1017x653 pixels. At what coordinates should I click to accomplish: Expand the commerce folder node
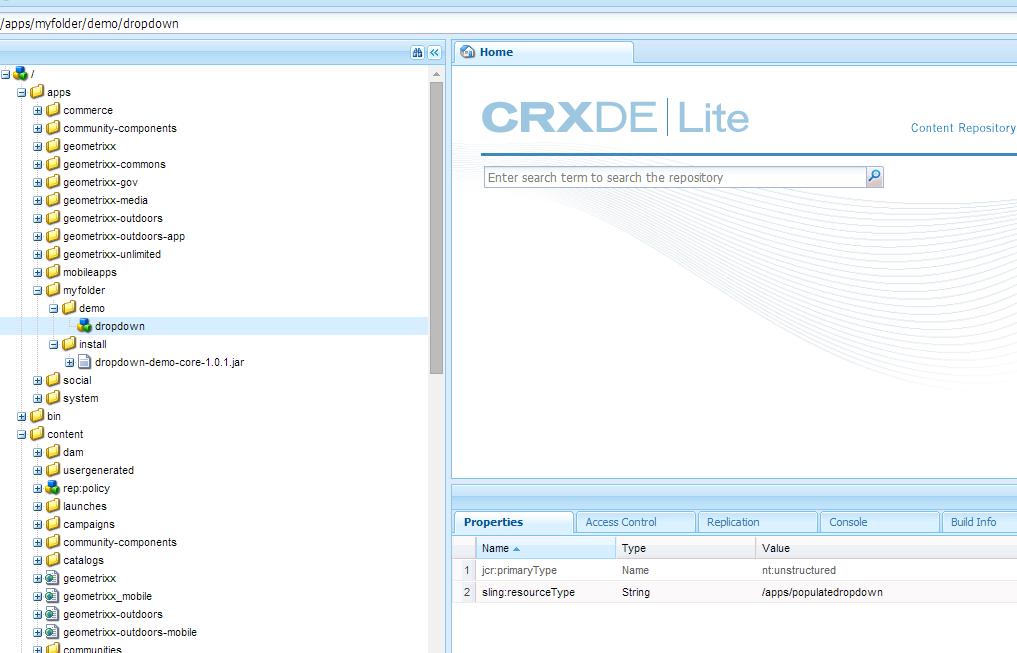38,111
